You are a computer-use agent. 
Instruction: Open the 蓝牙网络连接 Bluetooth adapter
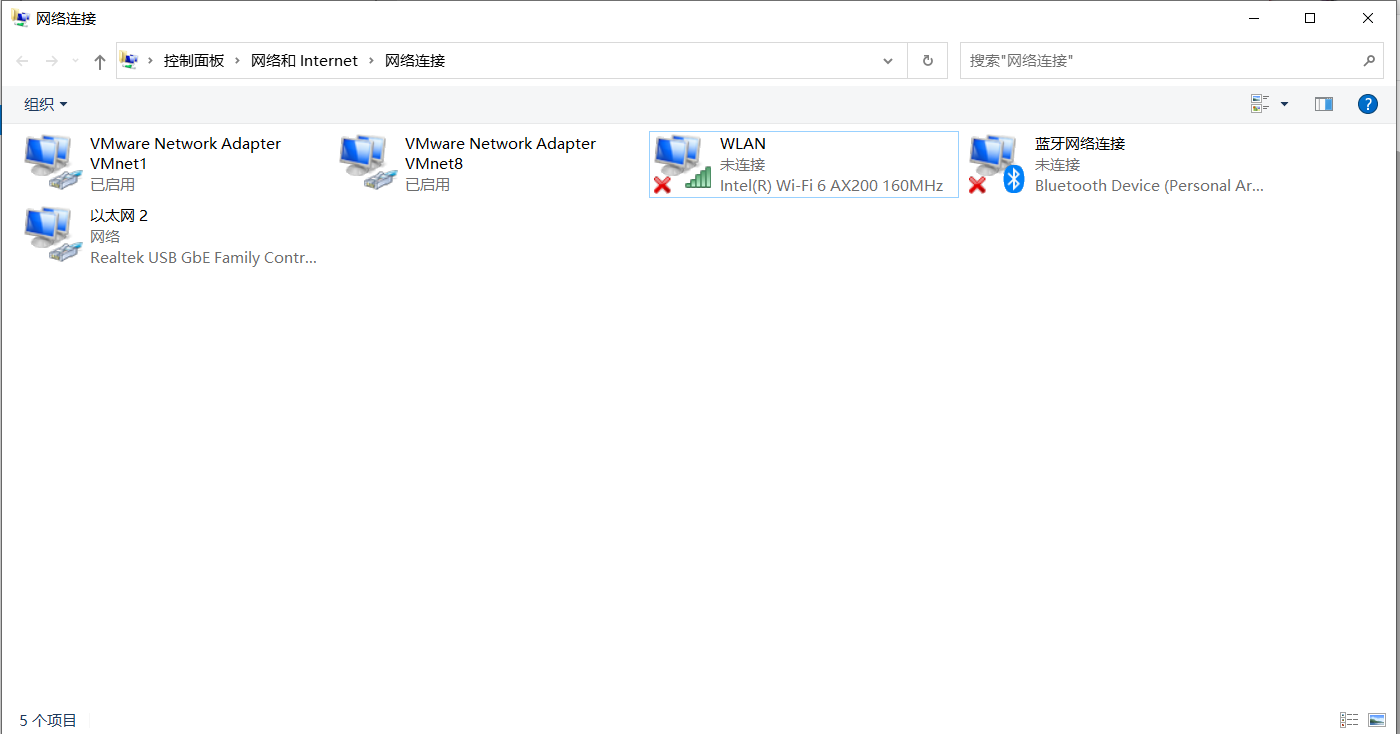point(1079,143)
